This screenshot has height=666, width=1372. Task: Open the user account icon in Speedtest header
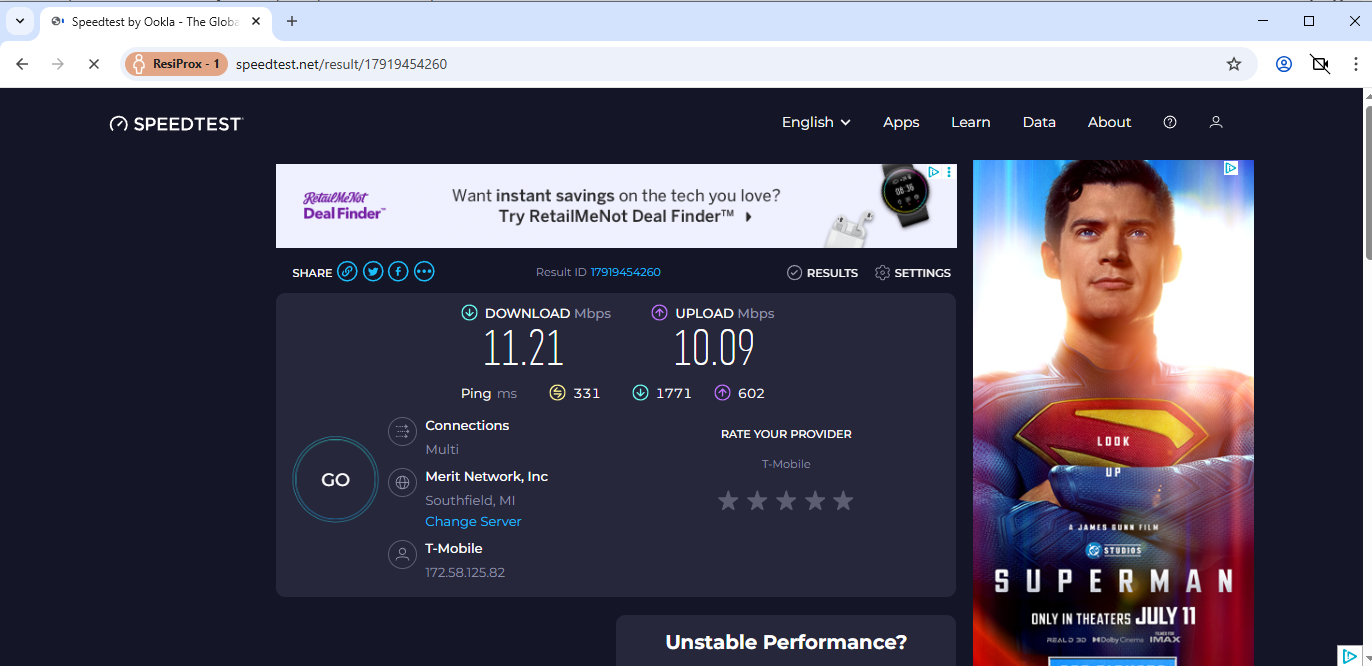point(1216,122)
